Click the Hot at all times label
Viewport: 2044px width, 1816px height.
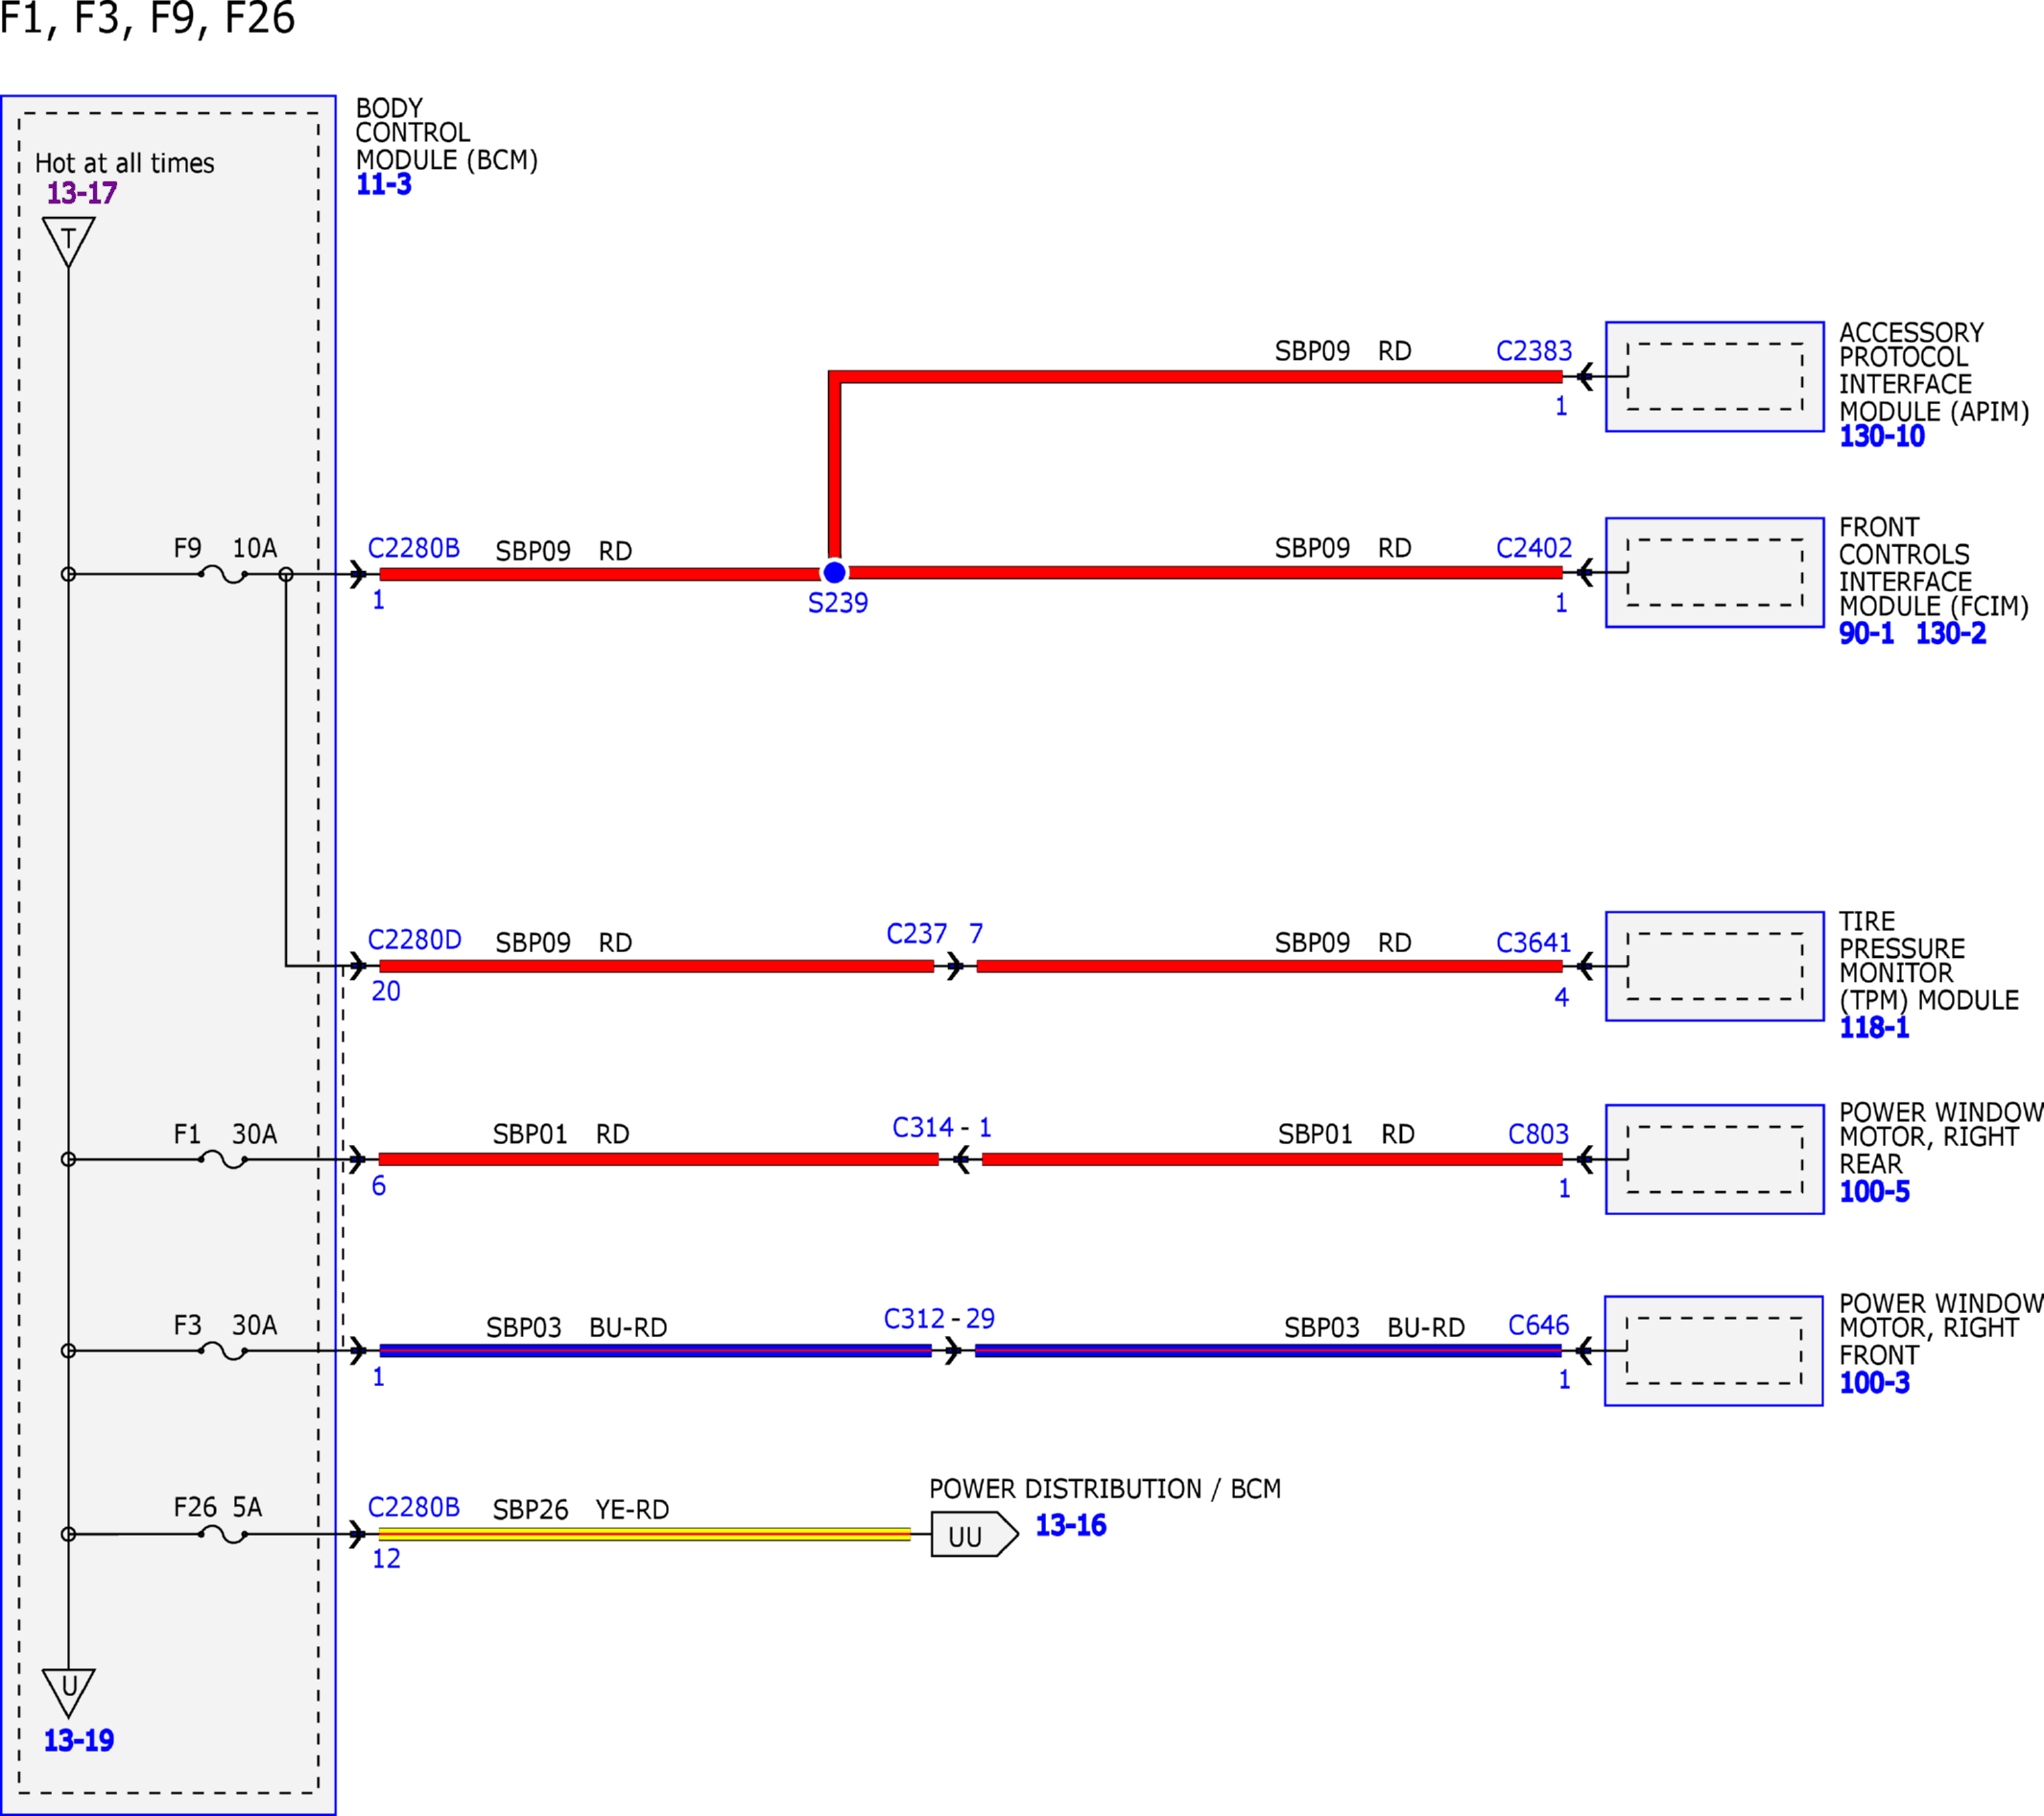[x=125, y=163]
